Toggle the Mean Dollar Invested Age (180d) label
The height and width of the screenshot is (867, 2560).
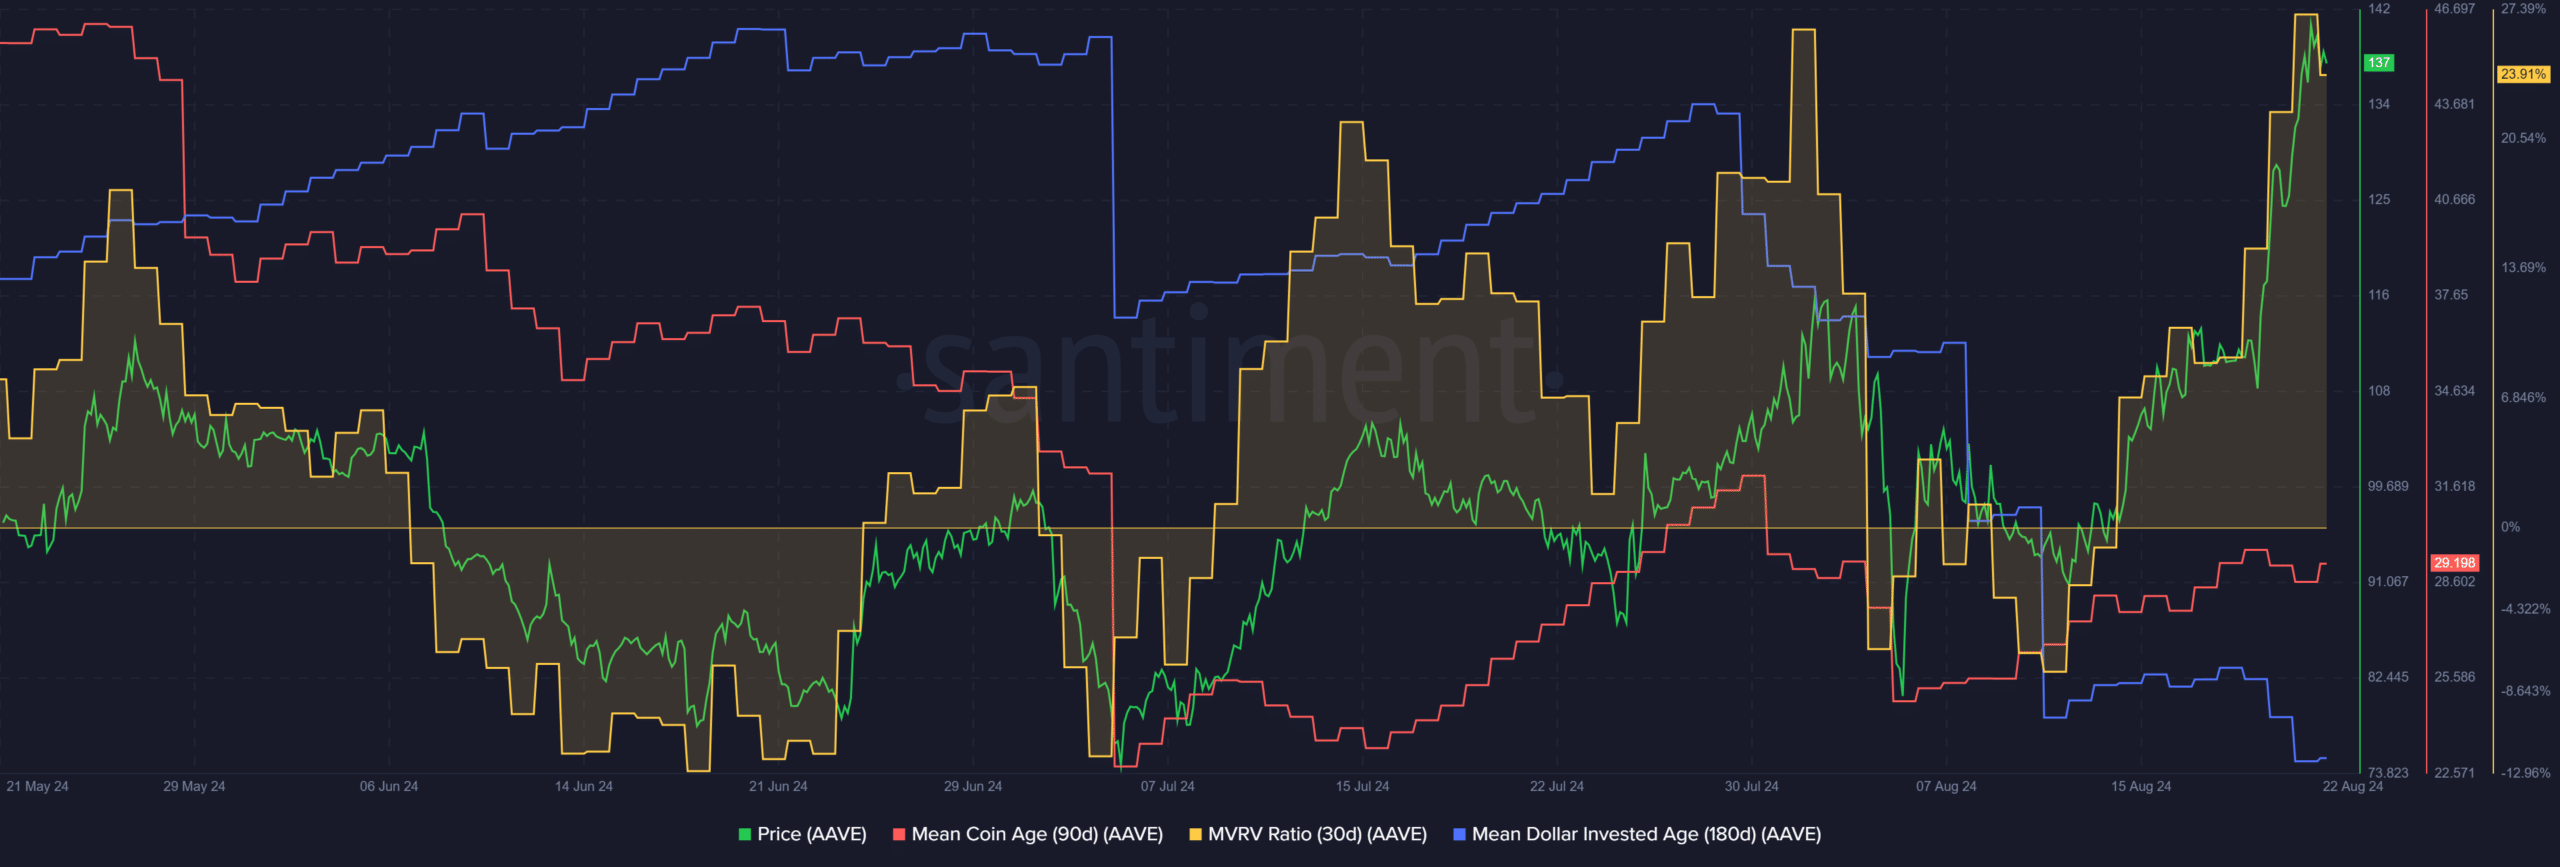pyautogui.click(x=1646, y=834)
